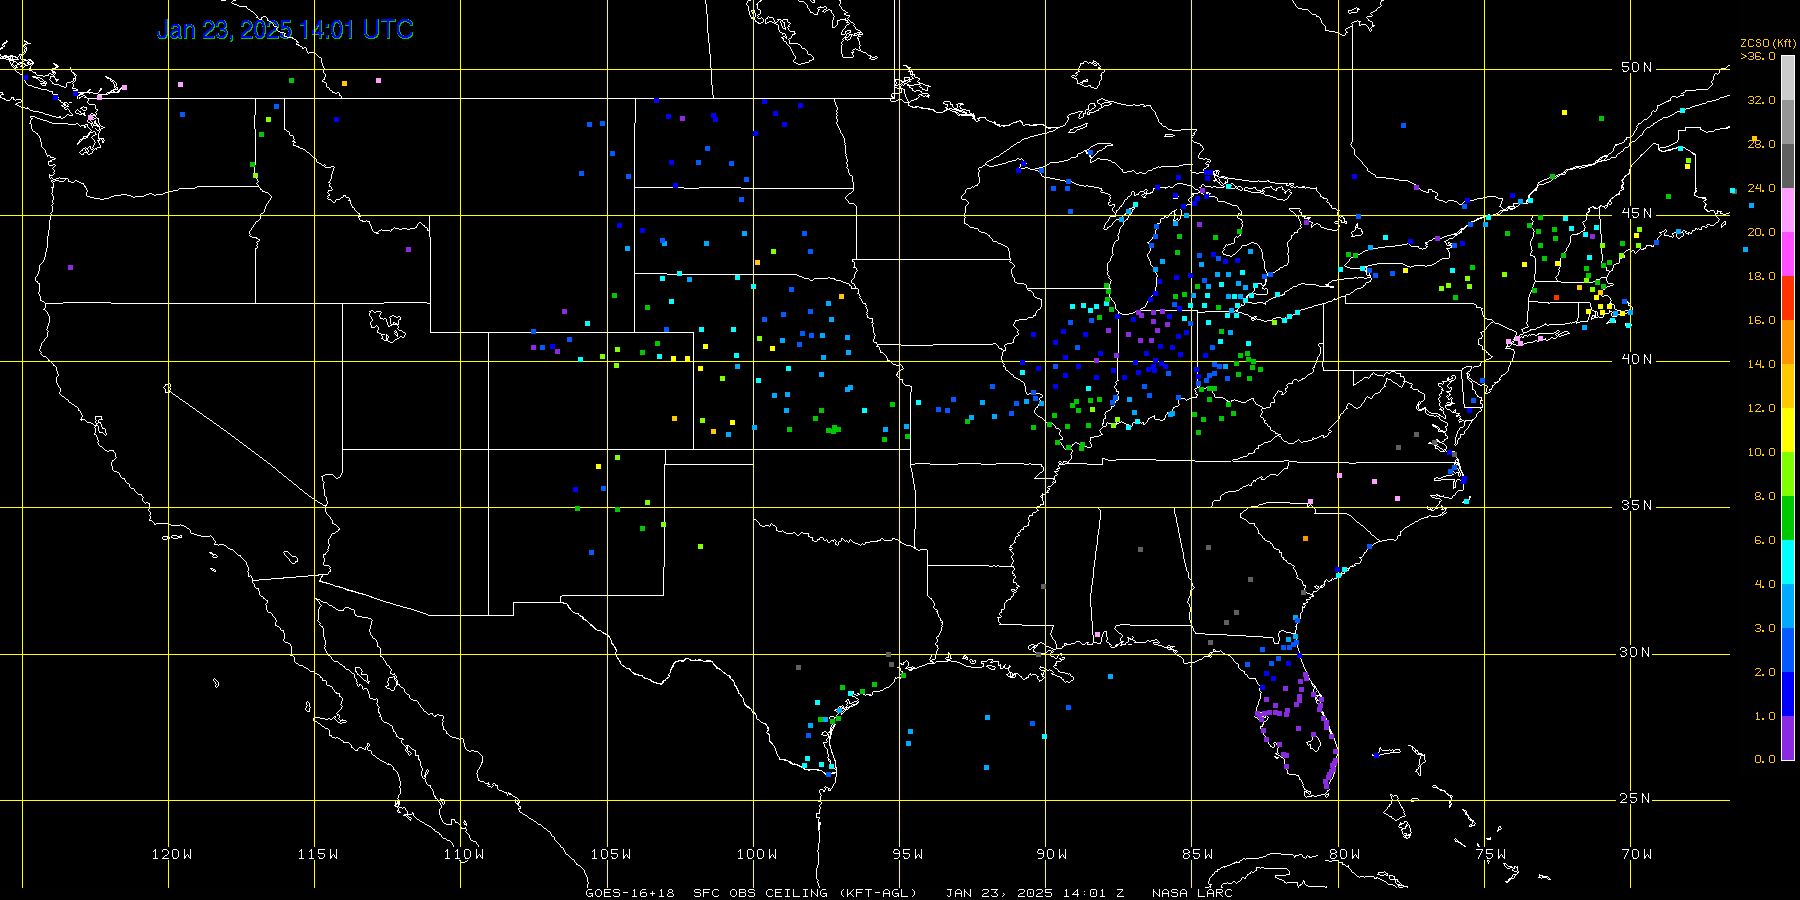Viewport: 1800px width, 900px height.
Task: Click the 'ZCSO (Kft)' legend title
Action: click(x=1768, y=44)
